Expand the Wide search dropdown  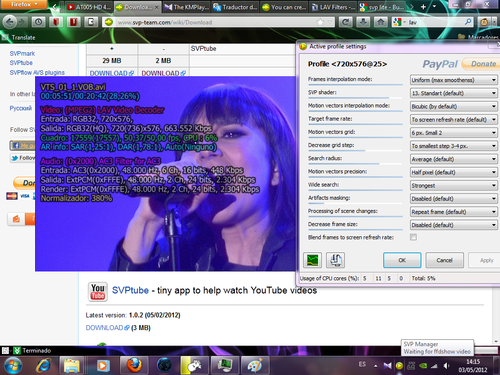point(454,186)
